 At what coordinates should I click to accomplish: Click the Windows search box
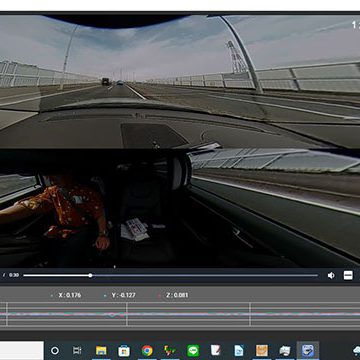22,351
